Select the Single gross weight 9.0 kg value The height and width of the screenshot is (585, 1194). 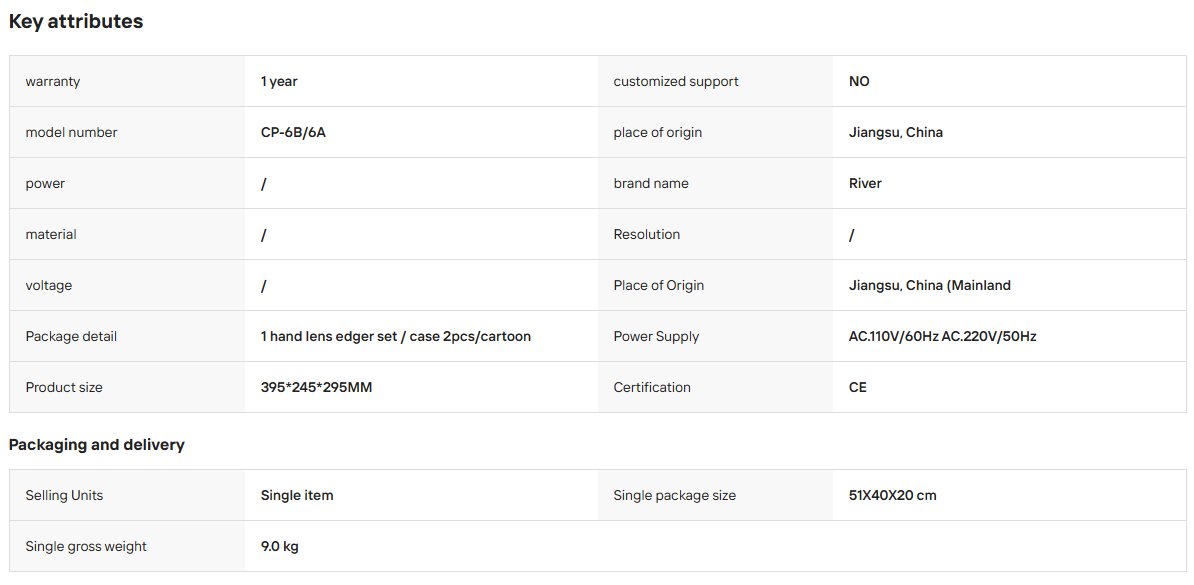(x=279, y=547)
